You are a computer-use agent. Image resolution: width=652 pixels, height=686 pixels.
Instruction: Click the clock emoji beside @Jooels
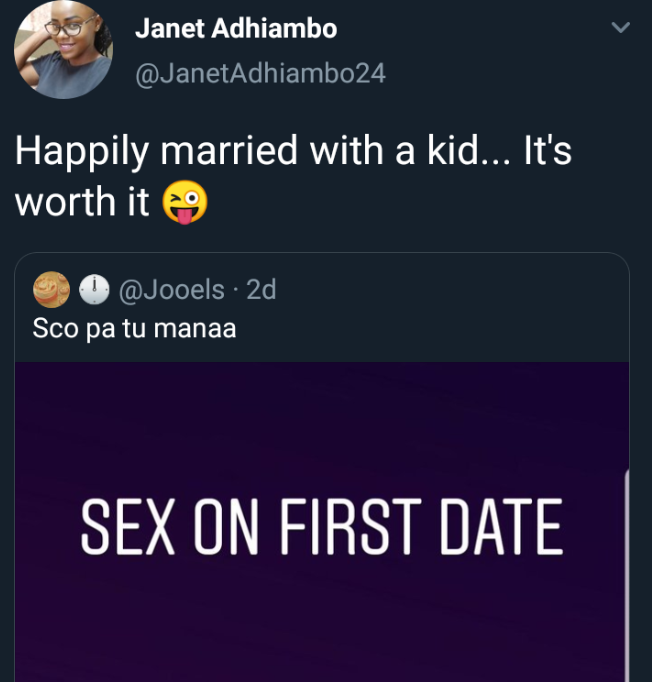[x=96, y=290]
